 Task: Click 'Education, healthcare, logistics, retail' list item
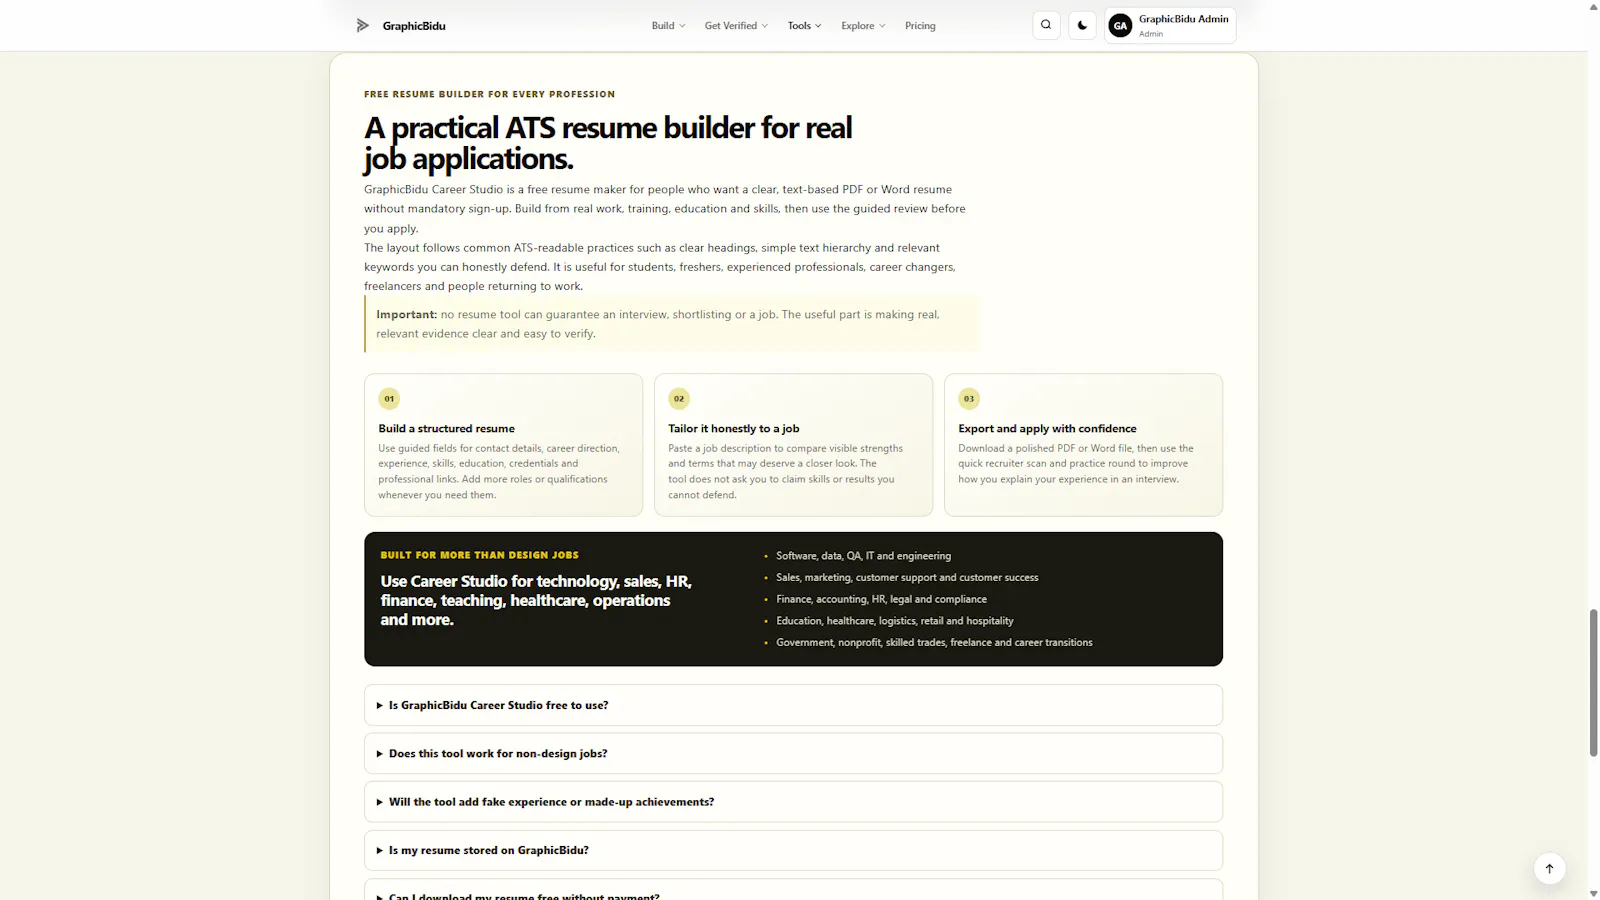[895, 621]
